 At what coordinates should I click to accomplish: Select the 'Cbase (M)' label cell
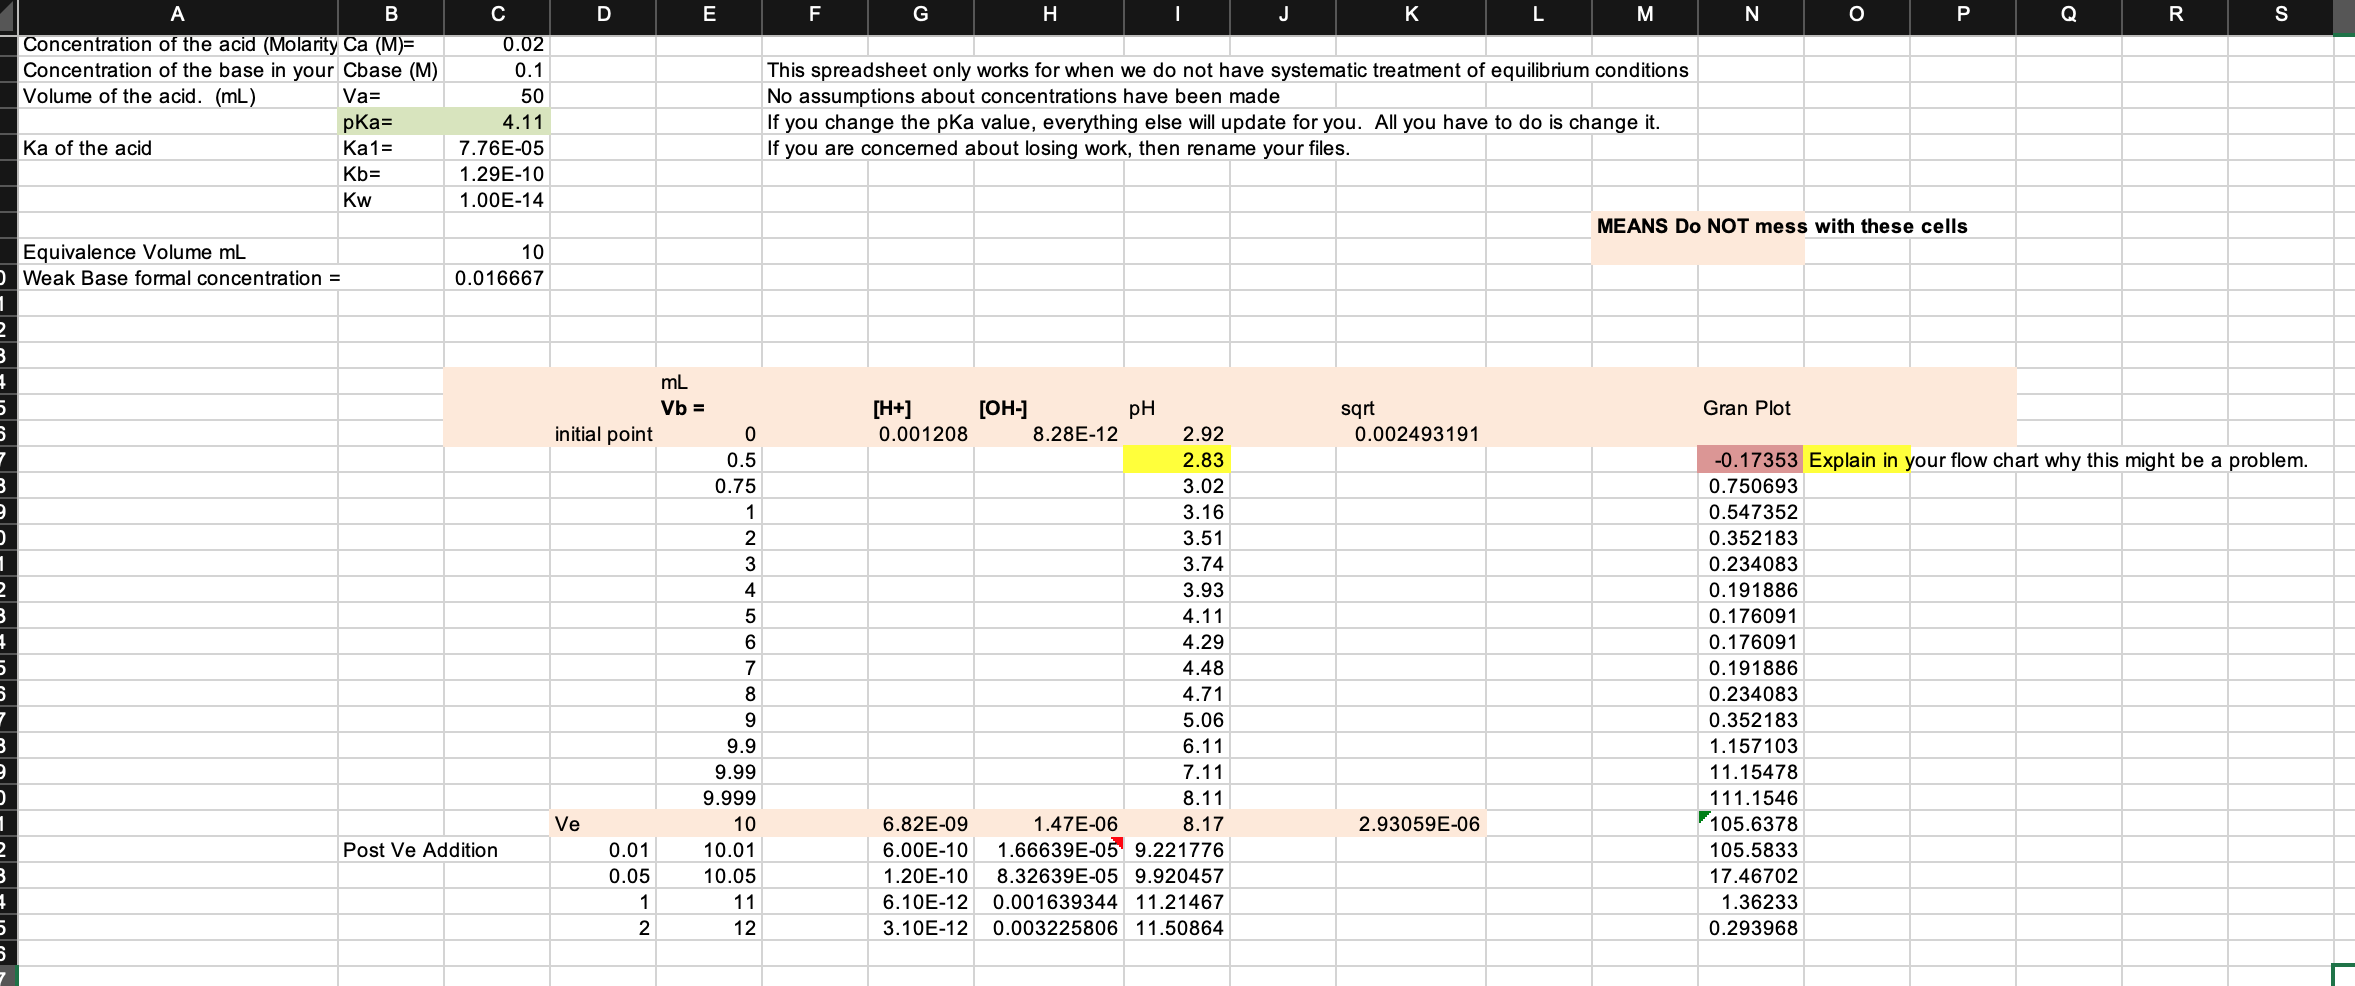(x=391, y=70)
